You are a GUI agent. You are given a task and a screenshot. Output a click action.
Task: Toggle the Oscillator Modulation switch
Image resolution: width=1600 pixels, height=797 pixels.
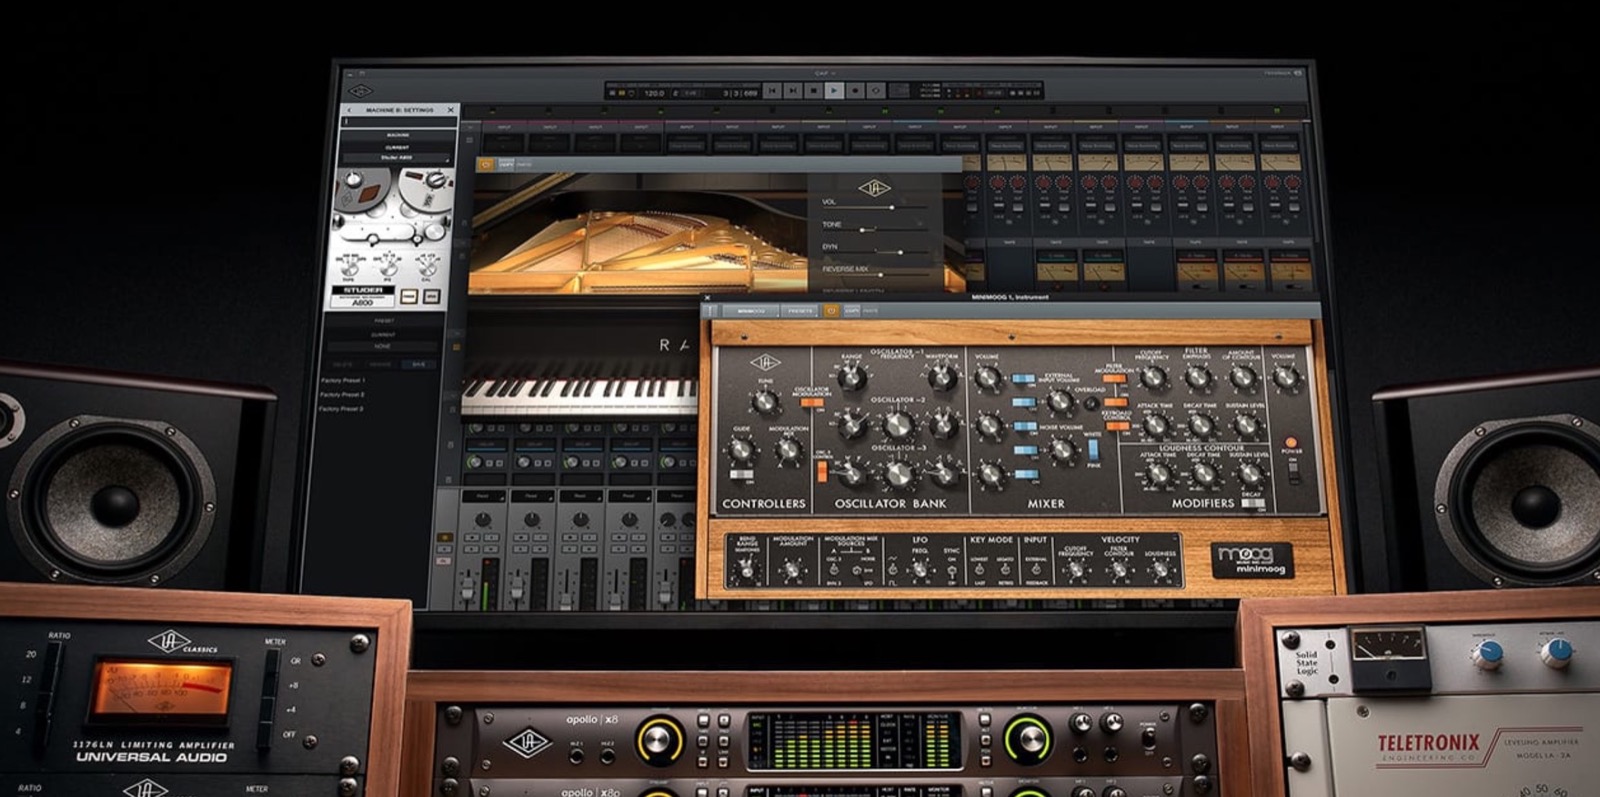[x=810, y=404]
